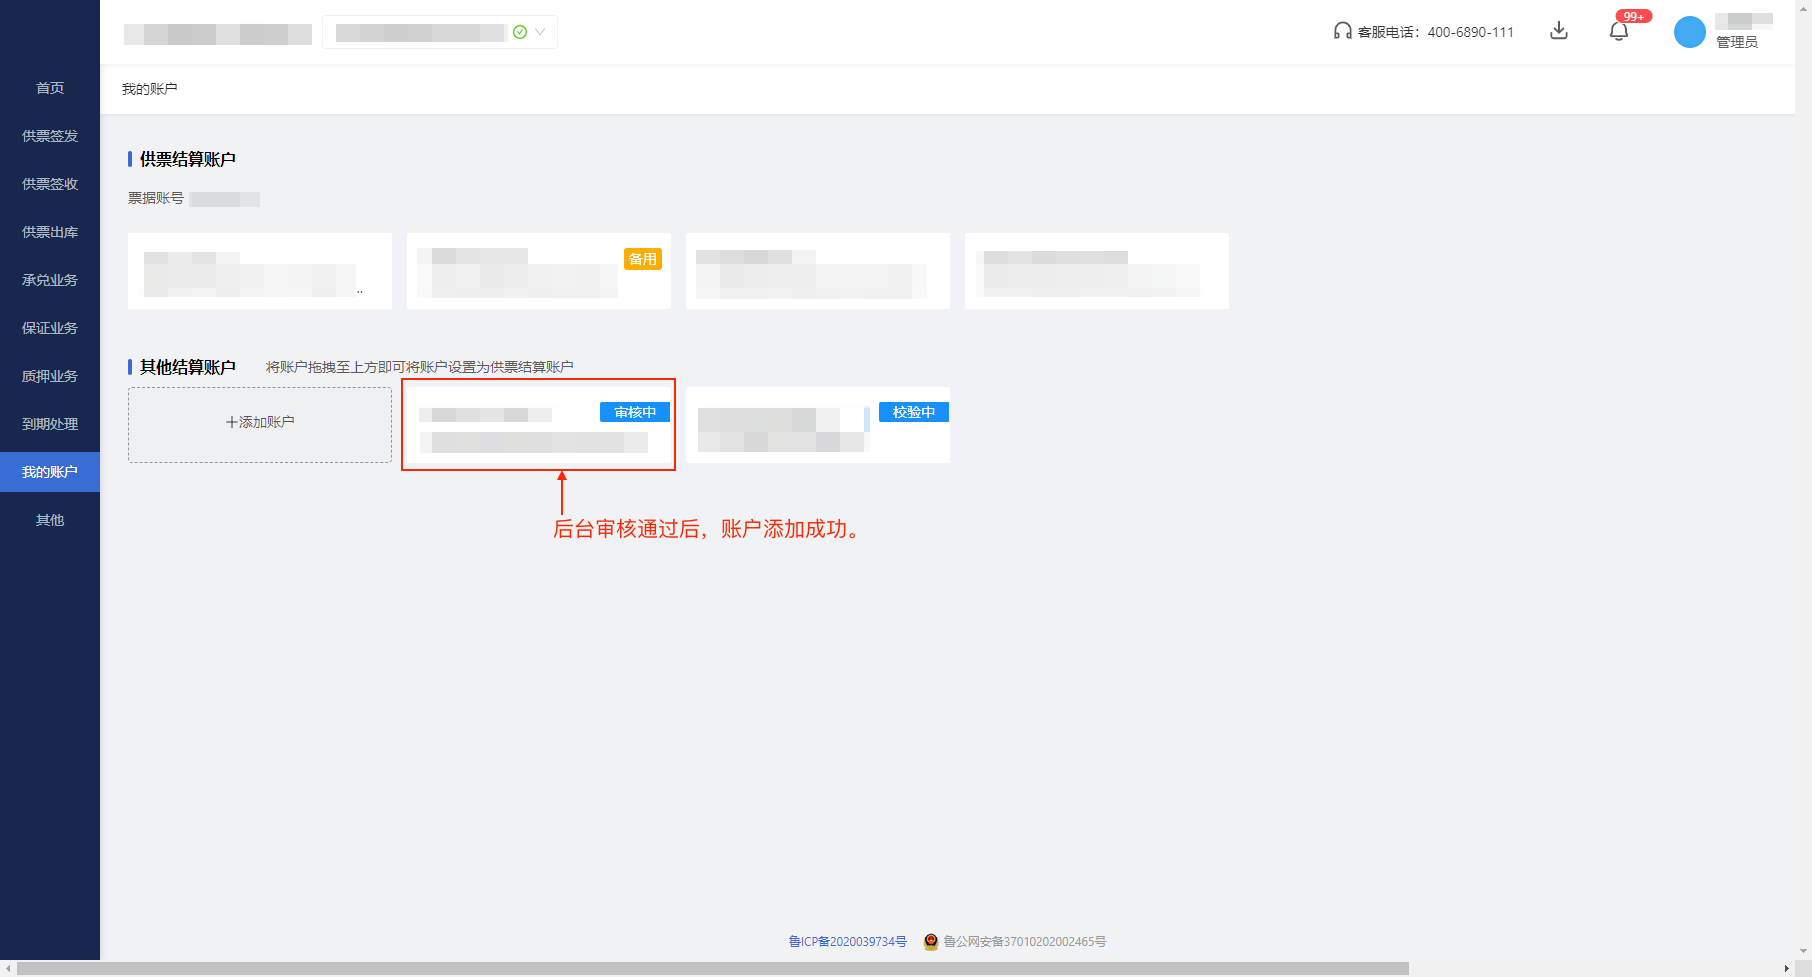Viewport: 1812px width, 977px height.
Task: Click the blue 审核中 status tag
Action: (634, 411)
